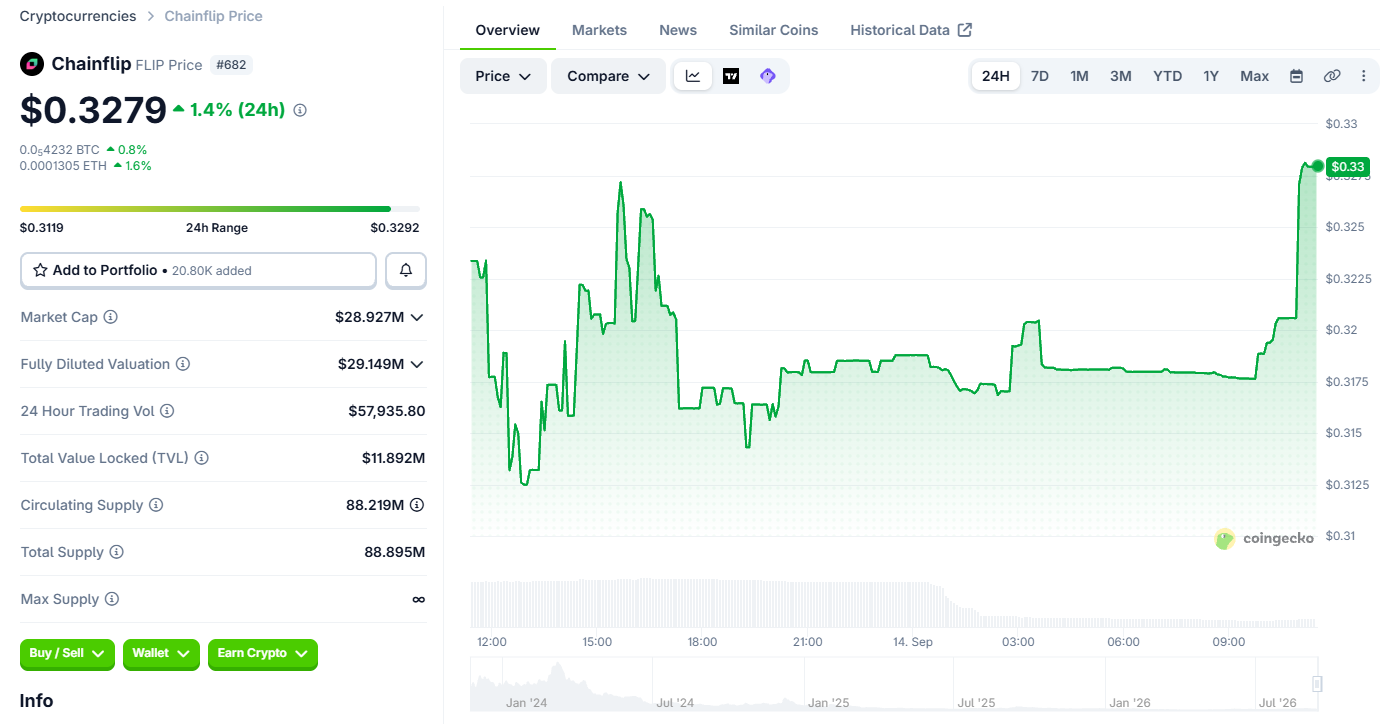
Task: Switch to the TradingView chart icon
Action: [x=731, y=76]
